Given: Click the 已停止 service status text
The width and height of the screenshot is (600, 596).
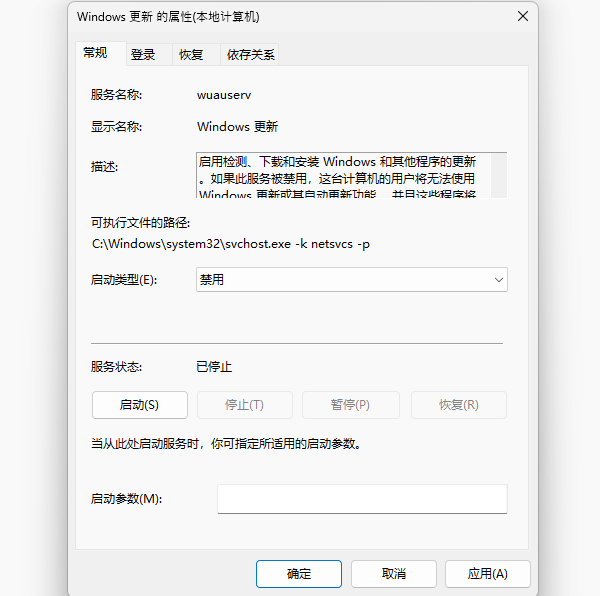Looking at the screenshot, I should (214, 367).
